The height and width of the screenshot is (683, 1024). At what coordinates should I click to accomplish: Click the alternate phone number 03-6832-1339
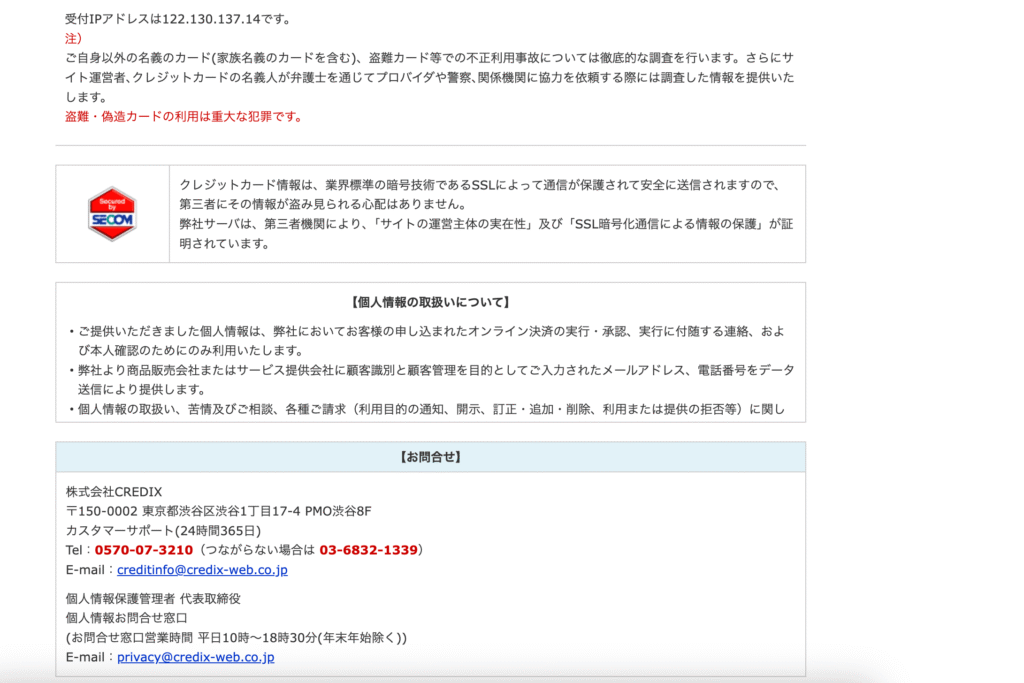(x=368, y=550)
